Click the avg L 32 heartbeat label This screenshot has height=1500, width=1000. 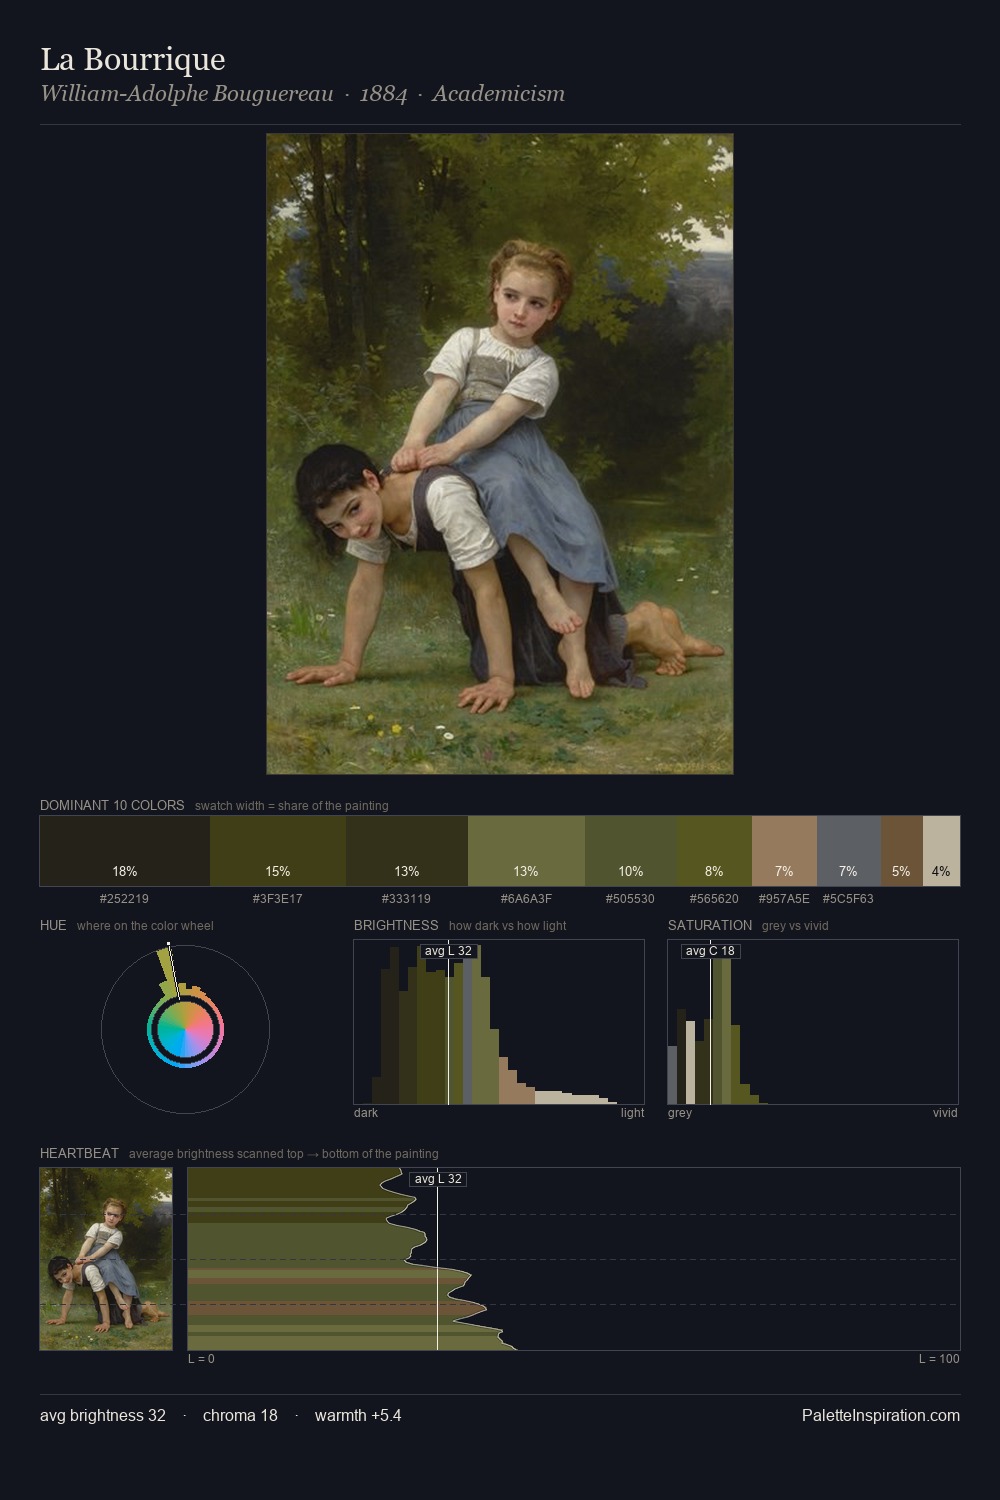click(x=438, y=1179)
